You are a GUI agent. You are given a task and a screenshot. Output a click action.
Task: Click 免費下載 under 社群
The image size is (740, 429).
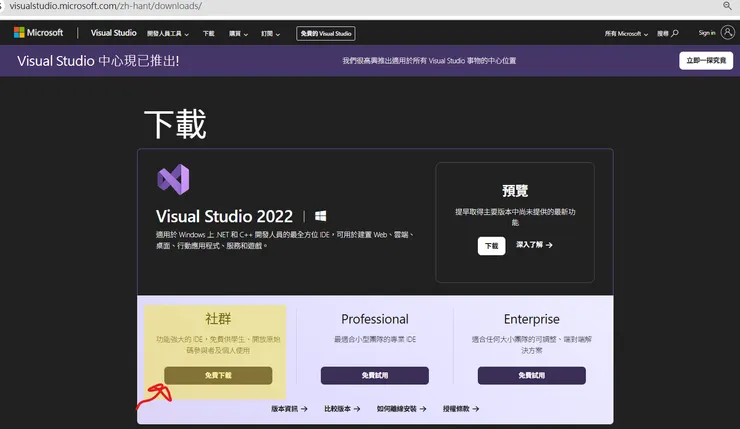coord(218,375)
